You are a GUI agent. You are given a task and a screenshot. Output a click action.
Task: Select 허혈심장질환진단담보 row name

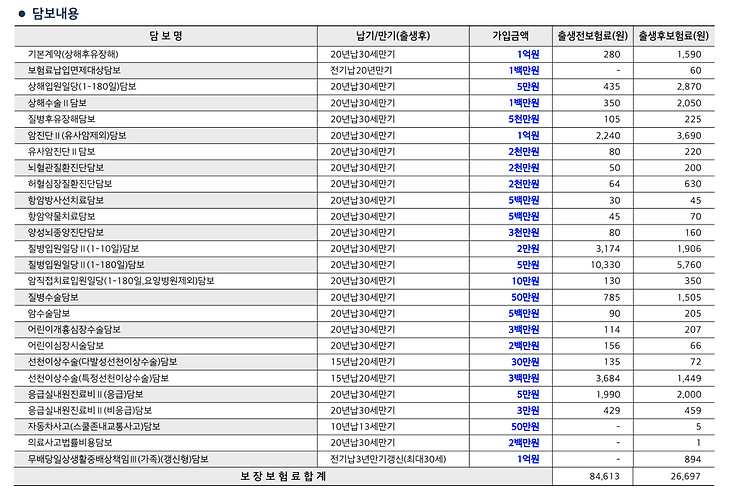click(x=70, y=184)
